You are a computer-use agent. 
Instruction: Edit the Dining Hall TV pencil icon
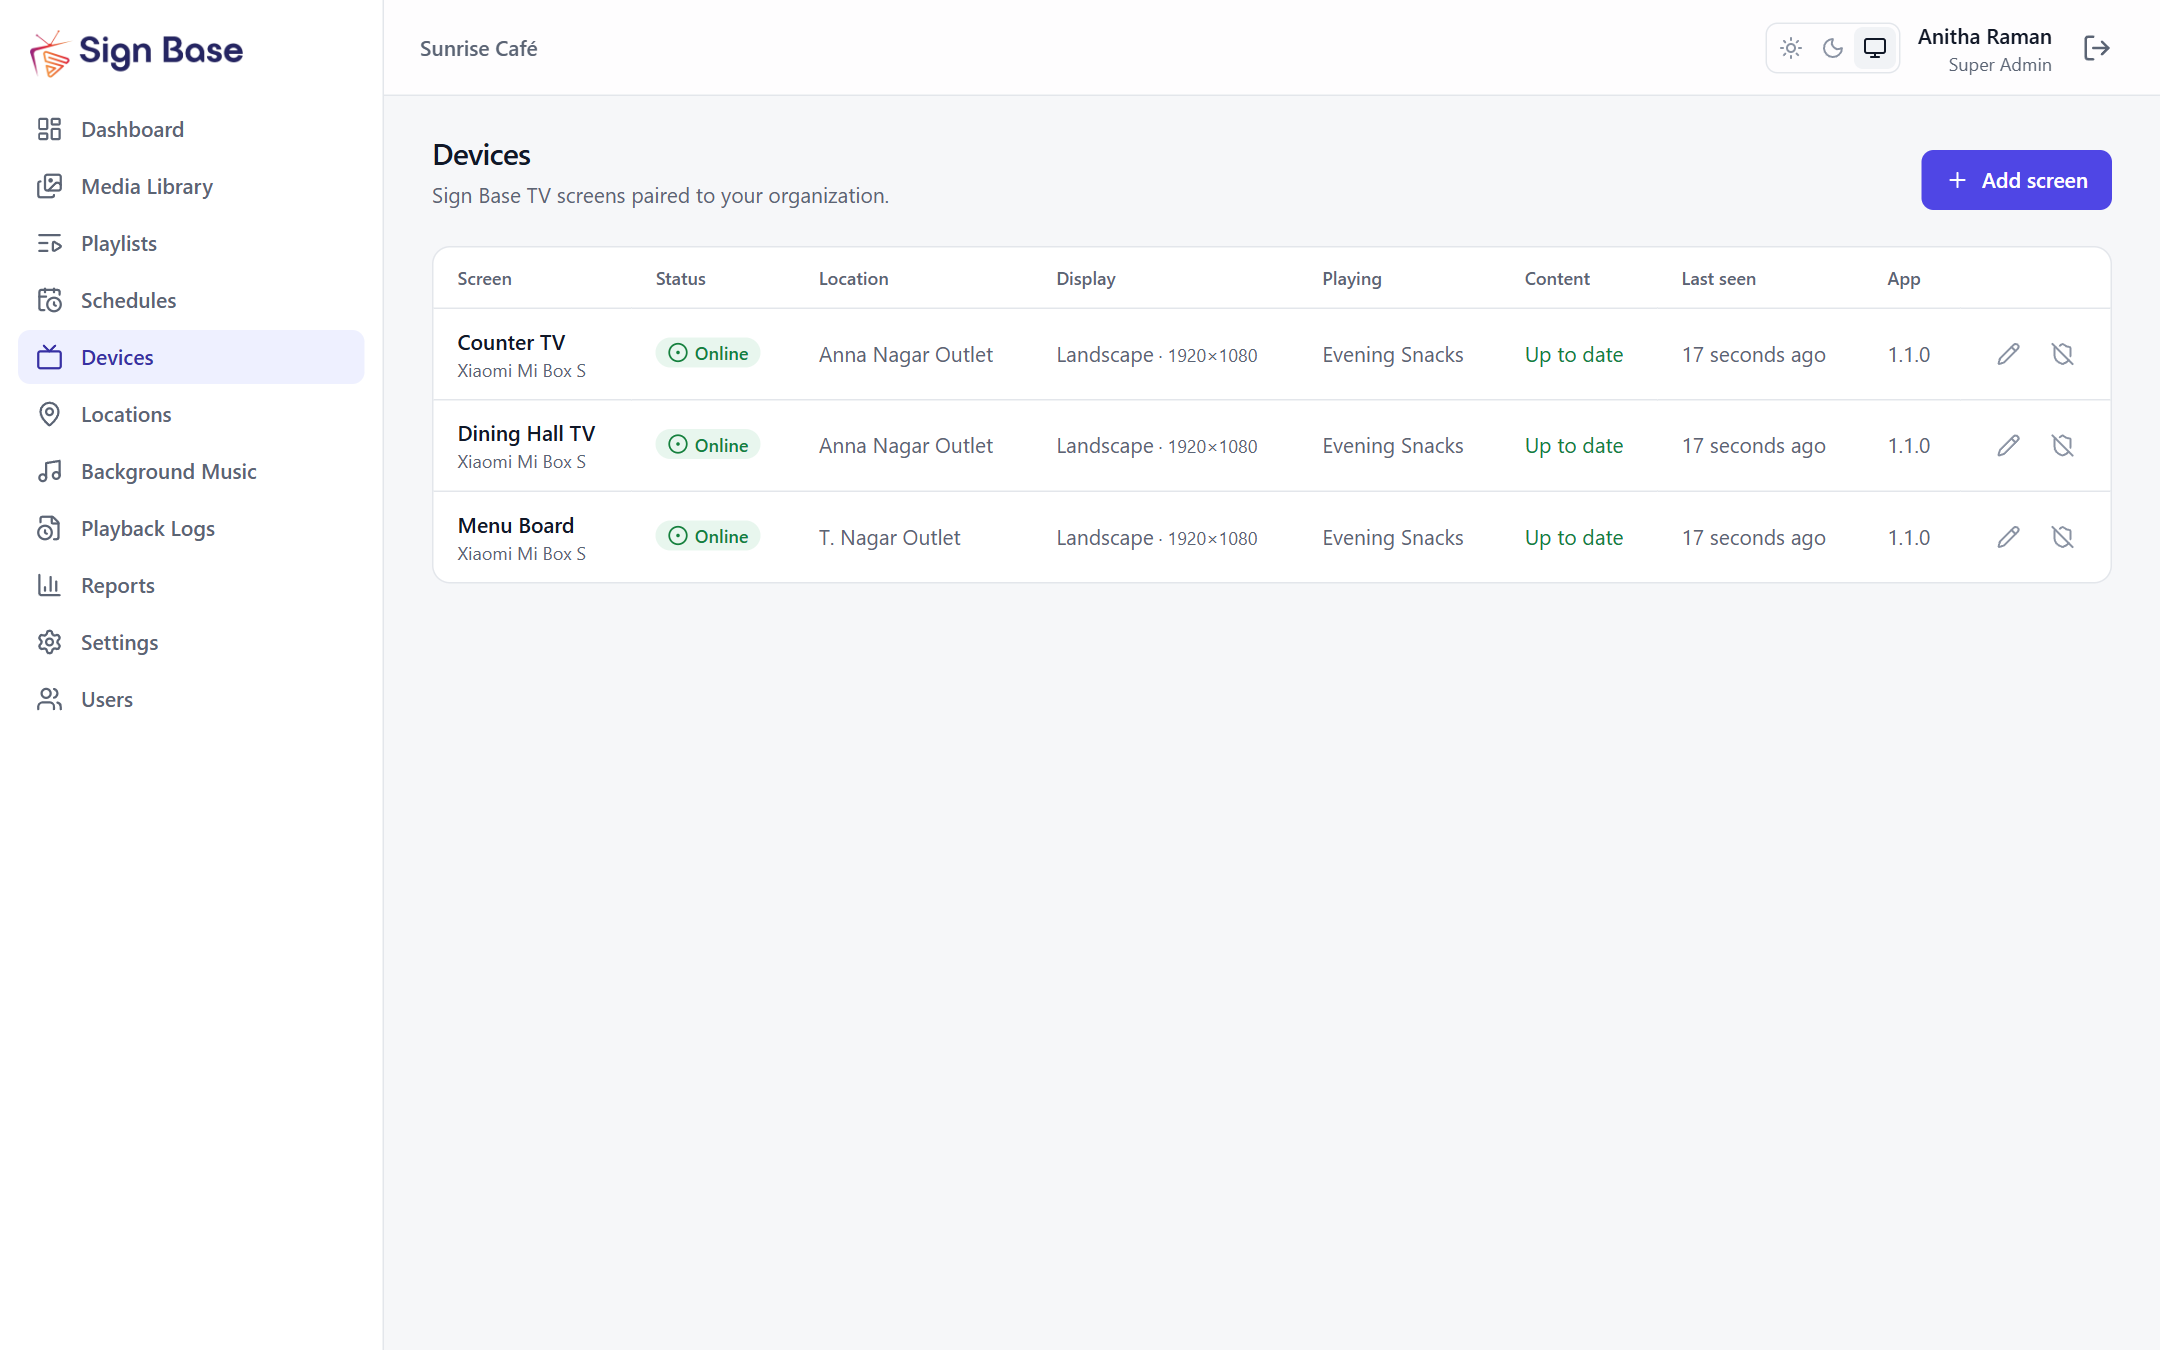pyautogui.click(x=2008, y=446)
